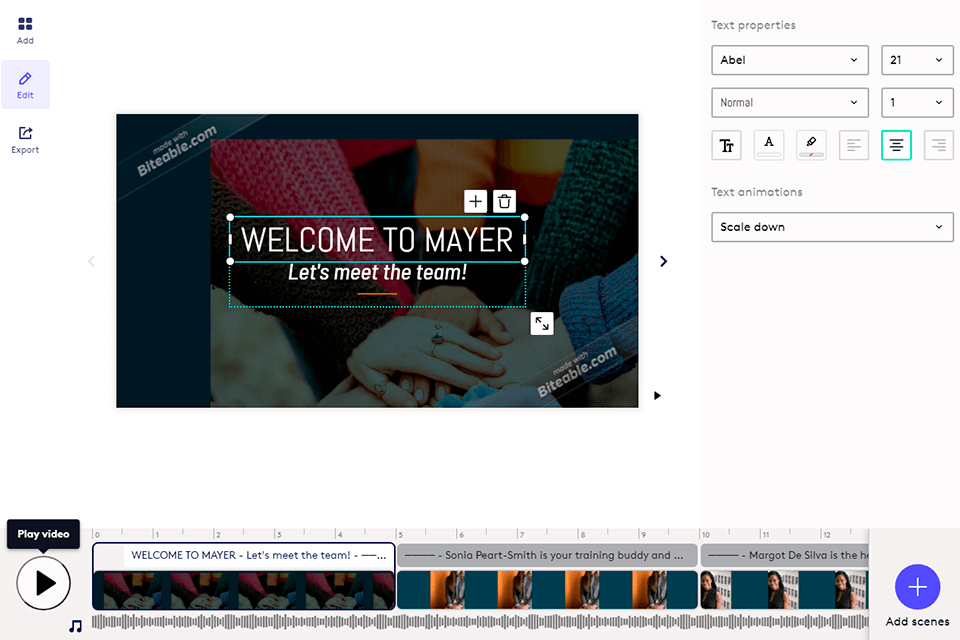Open the font size 21 dropdown
Image resolution: width=960 pixels, height=640 pixels.
917,60
